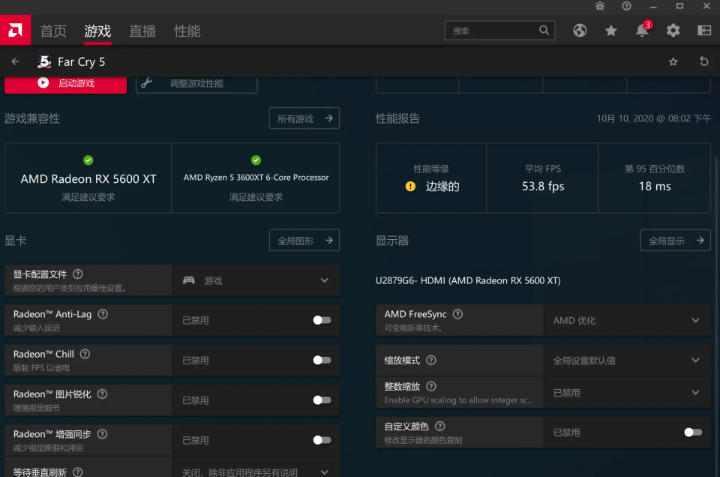Open the notifications bell icon
This screenshot has width=720, height=477.
click(641, 31)
